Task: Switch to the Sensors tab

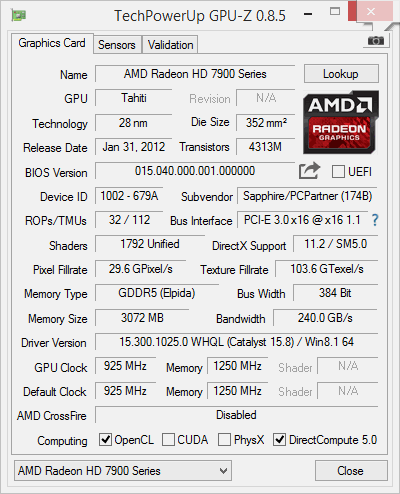Action: [x=117, y=45]
